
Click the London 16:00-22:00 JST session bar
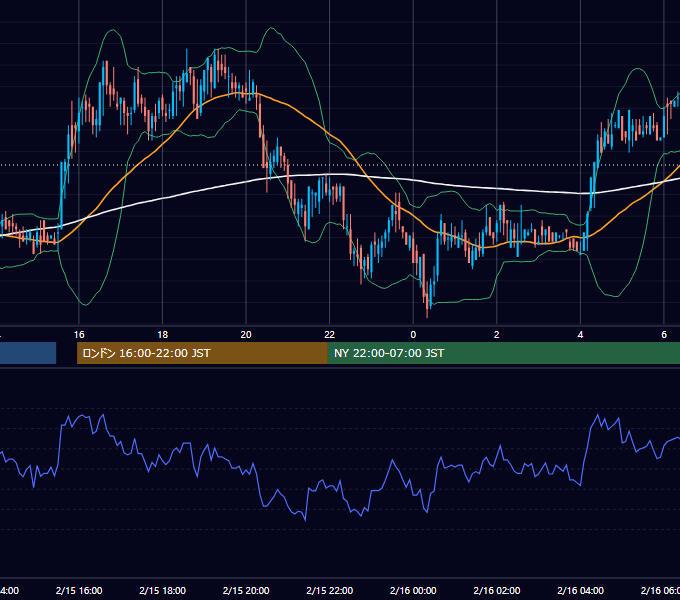pos(202,353)
